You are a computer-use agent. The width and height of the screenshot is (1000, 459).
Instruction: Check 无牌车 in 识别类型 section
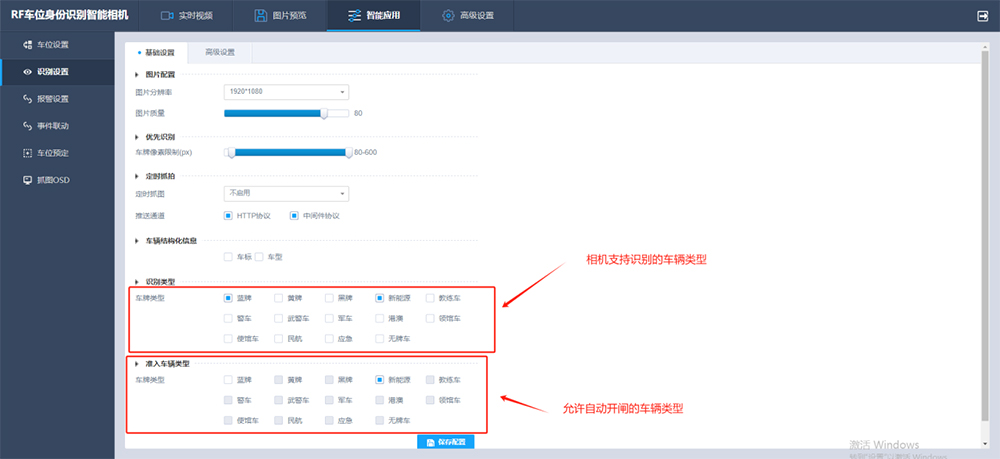pyautogui.click(x=379, y=339)
